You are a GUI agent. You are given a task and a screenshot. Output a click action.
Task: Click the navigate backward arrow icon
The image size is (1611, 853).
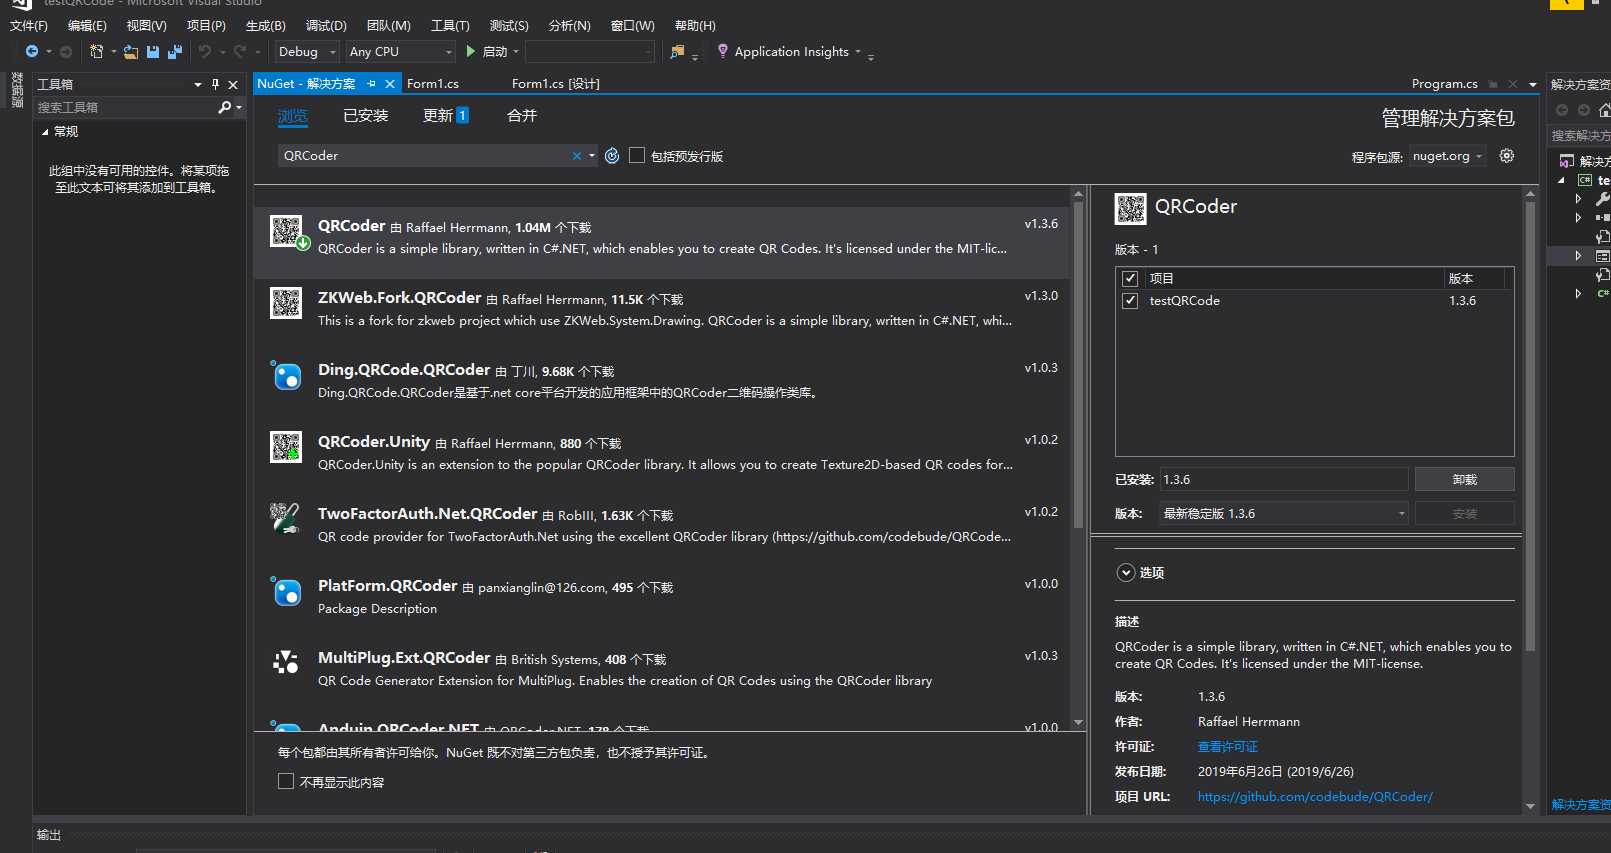click(x=32, y=52)
